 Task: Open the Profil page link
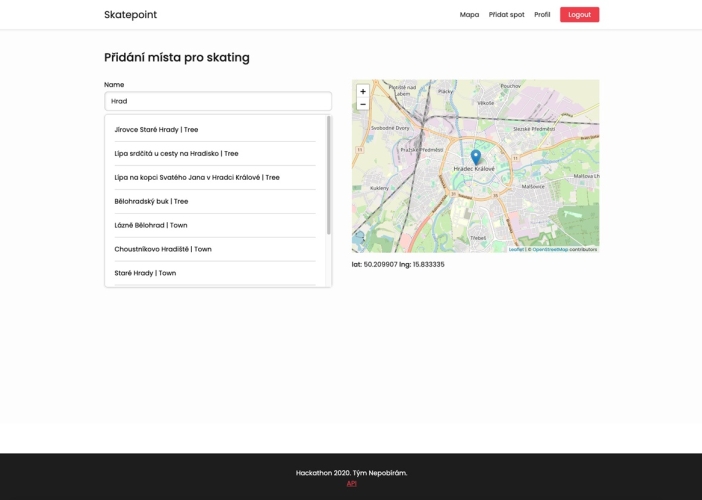coord(542,15)
